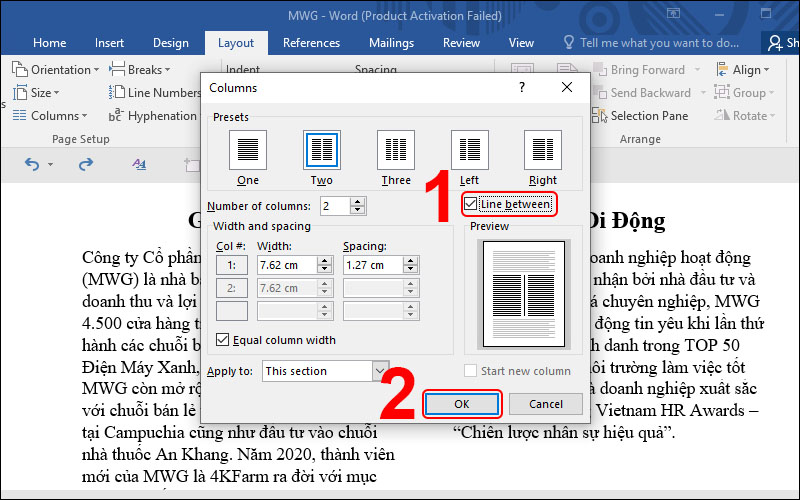Click the Share person icon
Screen dimensions: 800x500
(774, 43)
